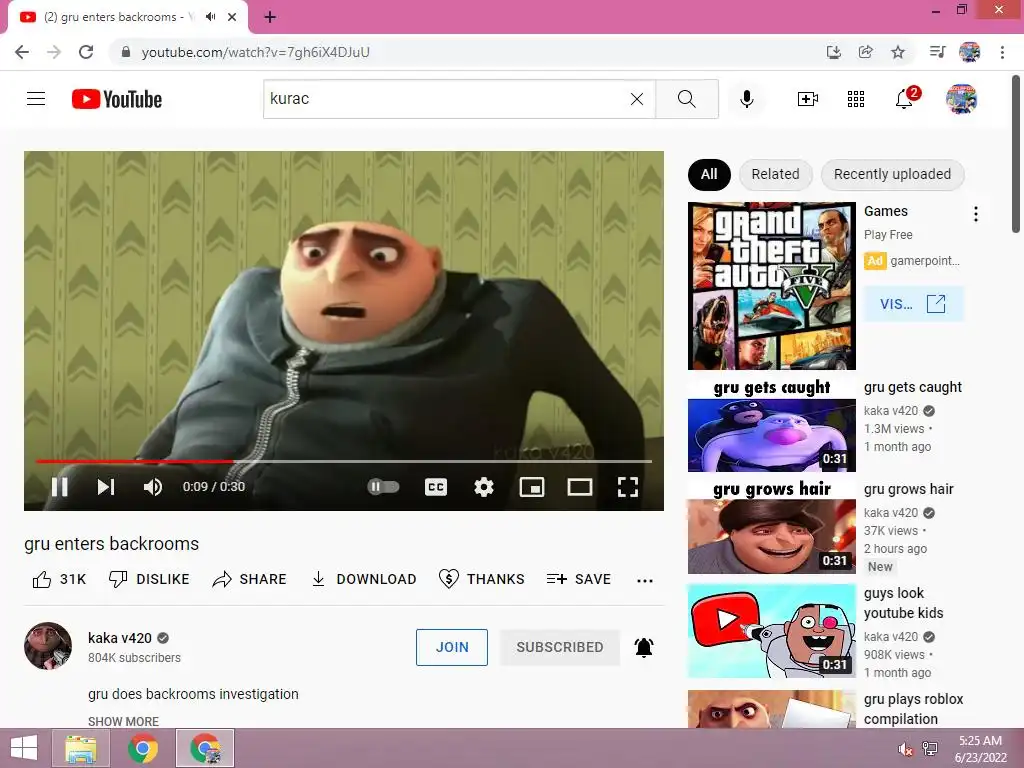Open the first Chrome taskbar icon

tap(143, 748)
